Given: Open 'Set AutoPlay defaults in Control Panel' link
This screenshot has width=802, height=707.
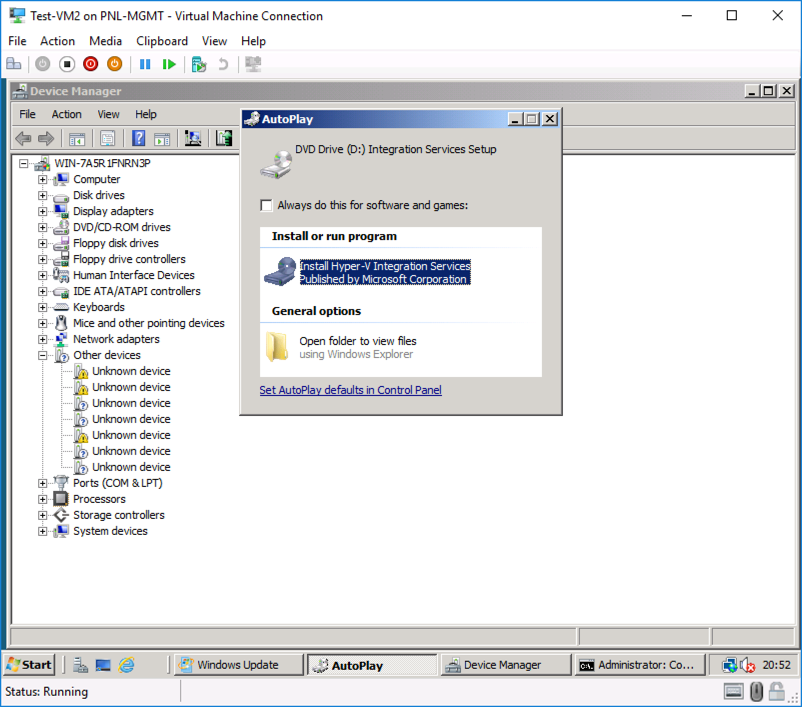Looking at the screenshot, I should (x=350, y=390).
